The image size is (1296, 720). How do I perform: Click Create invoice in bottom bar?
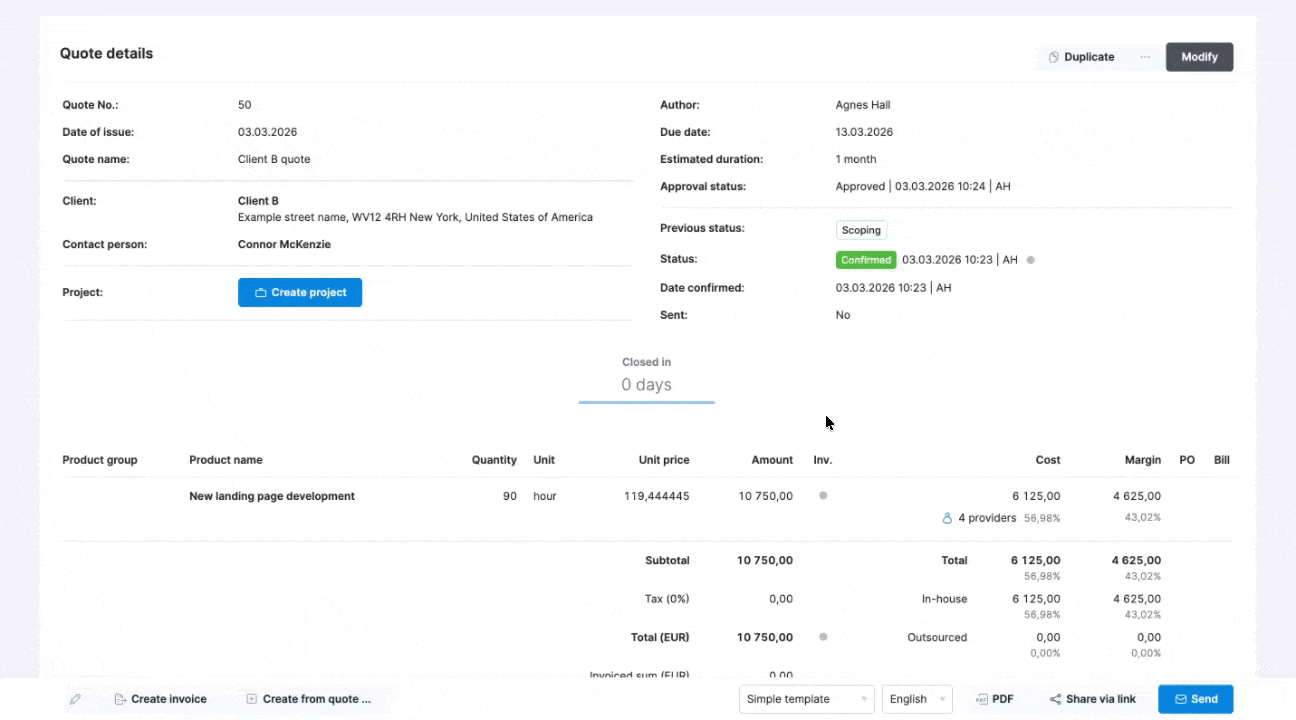160,699
